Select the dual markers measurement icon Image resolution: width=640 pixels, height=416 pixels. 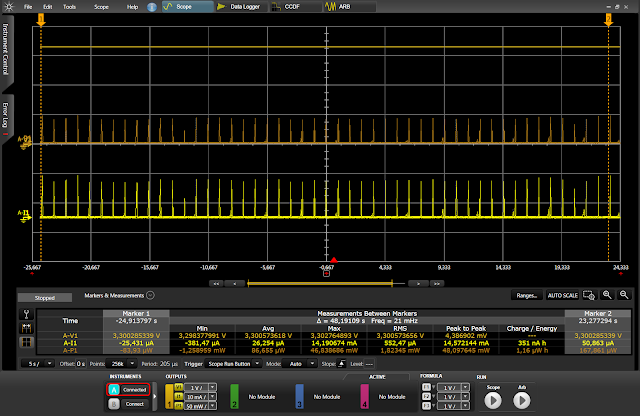pyautogui.click(x=26, y=328)
